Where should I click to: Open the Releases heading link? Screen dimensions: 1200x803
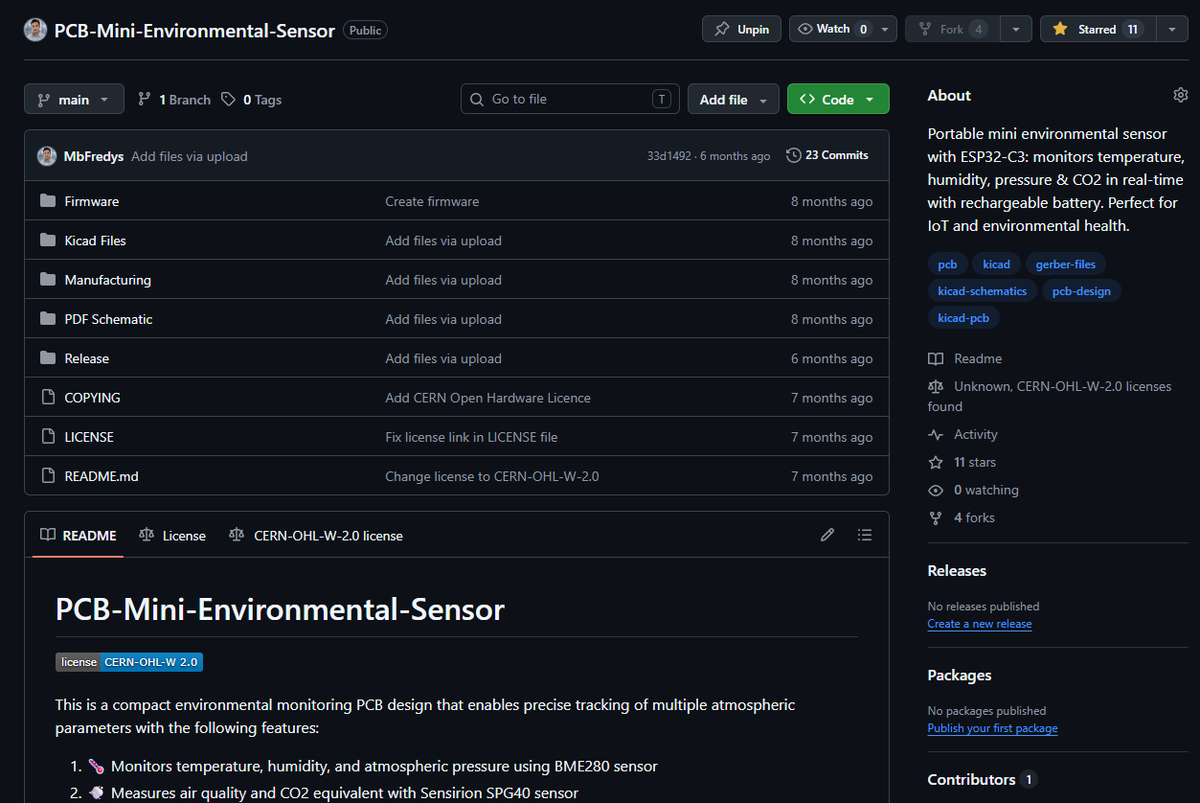957,571
